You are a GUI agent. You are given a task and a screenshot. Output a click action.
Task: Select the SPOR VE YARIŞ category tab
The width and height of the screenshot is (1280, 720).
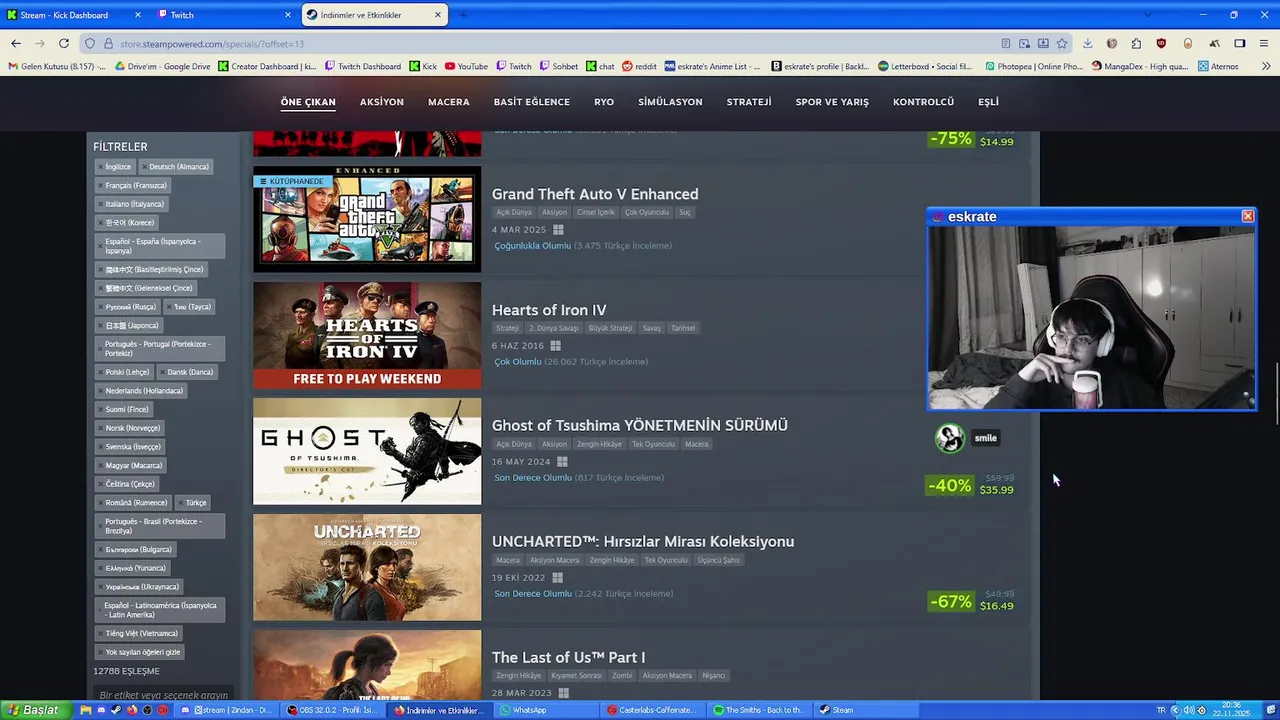point(832,102)
